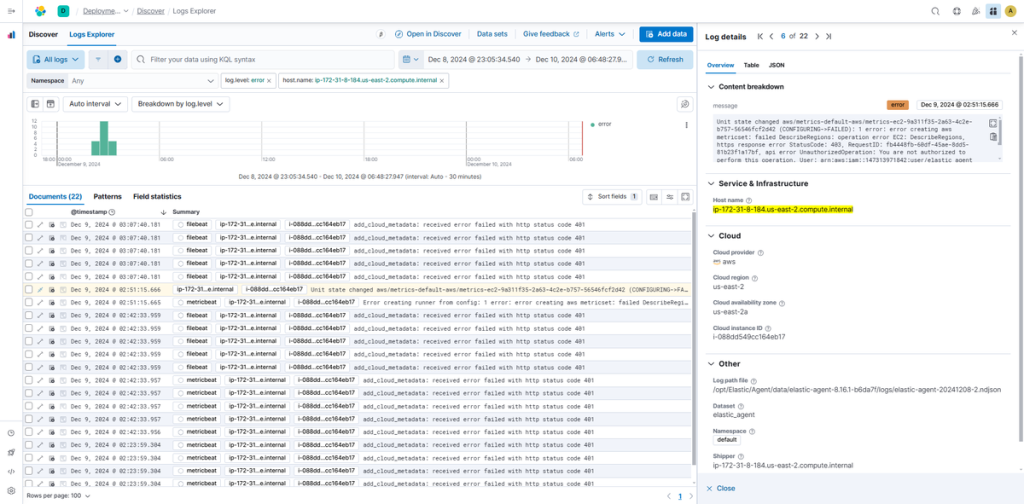This screenshot has height=504, width=1024.
Task: Check the first filebeat log row
Action: point(29,225)
